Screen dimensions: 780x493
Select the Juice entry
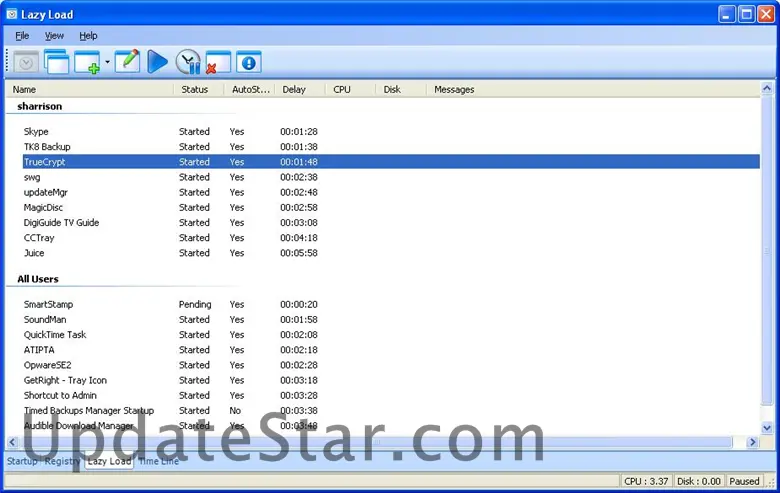[34, 253]
